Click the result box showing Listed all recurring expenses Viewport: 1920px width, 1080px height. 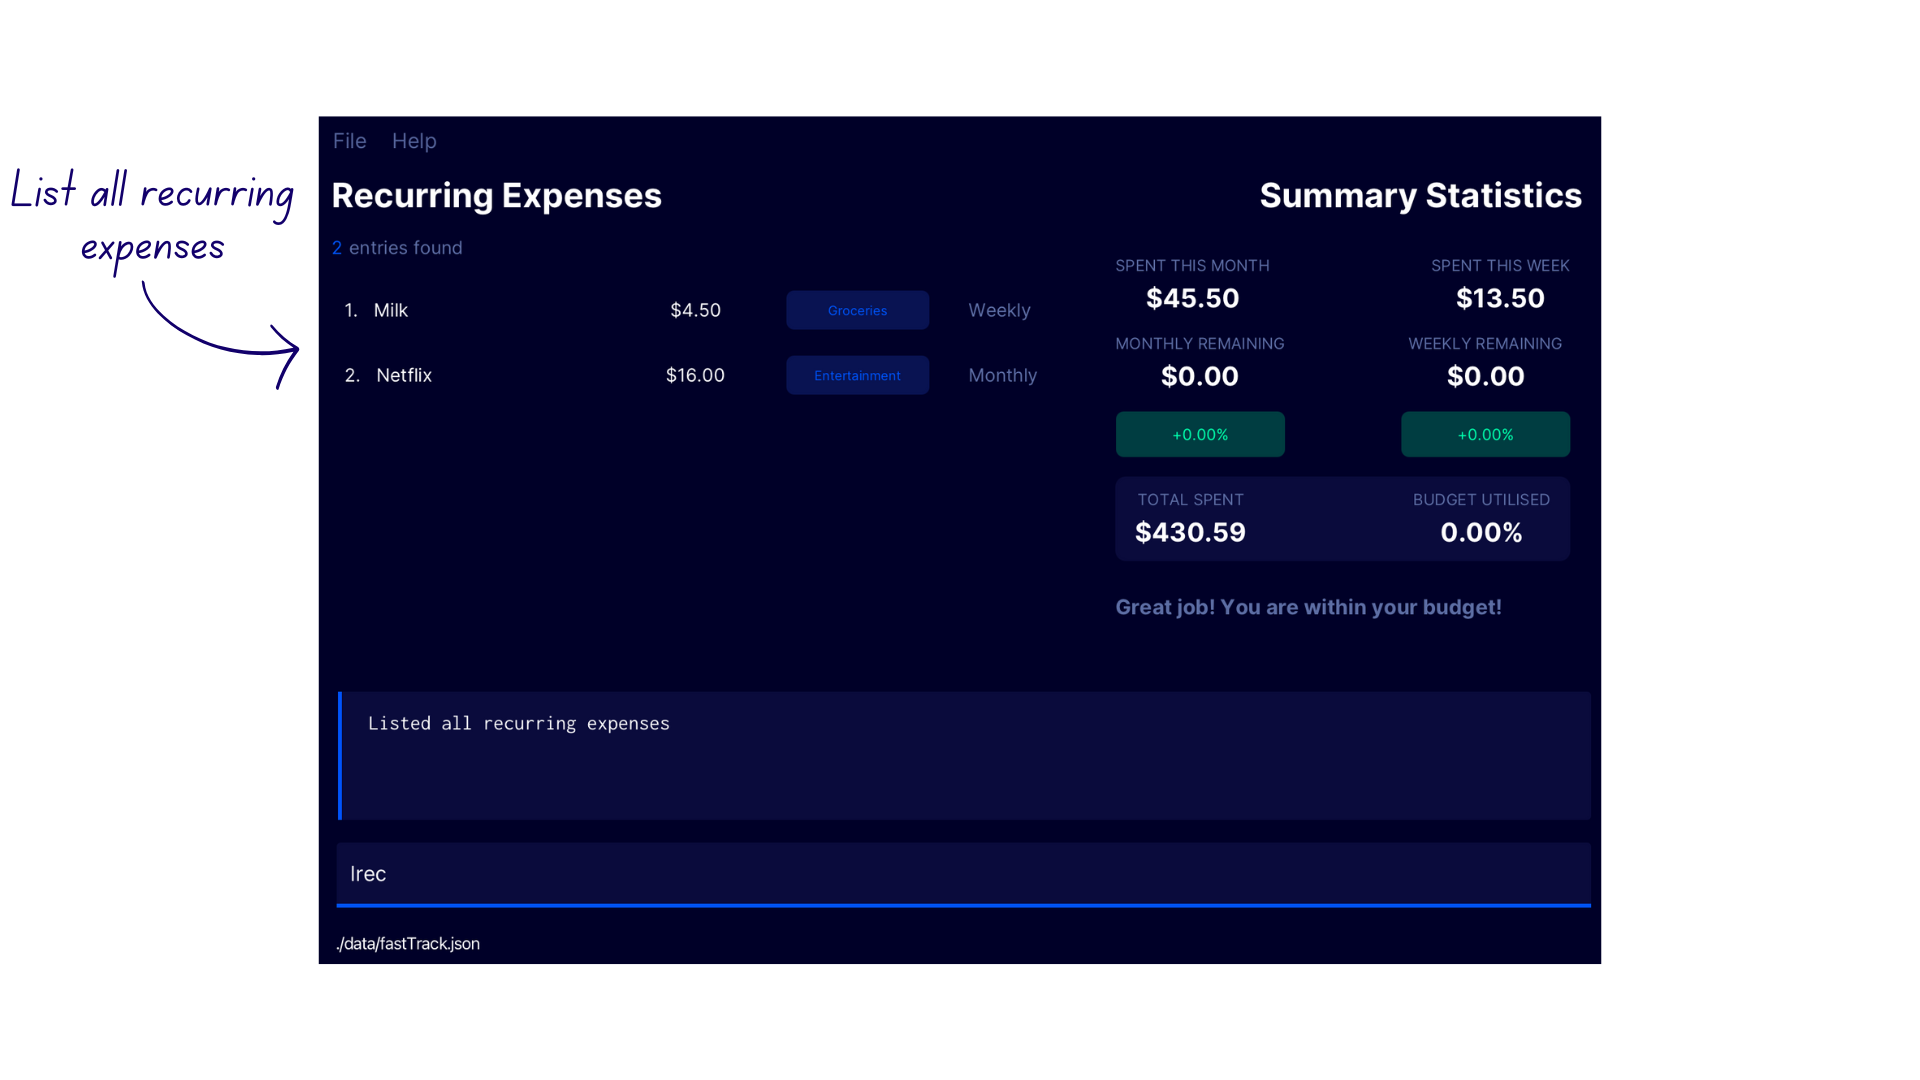[x=964, y=756]
